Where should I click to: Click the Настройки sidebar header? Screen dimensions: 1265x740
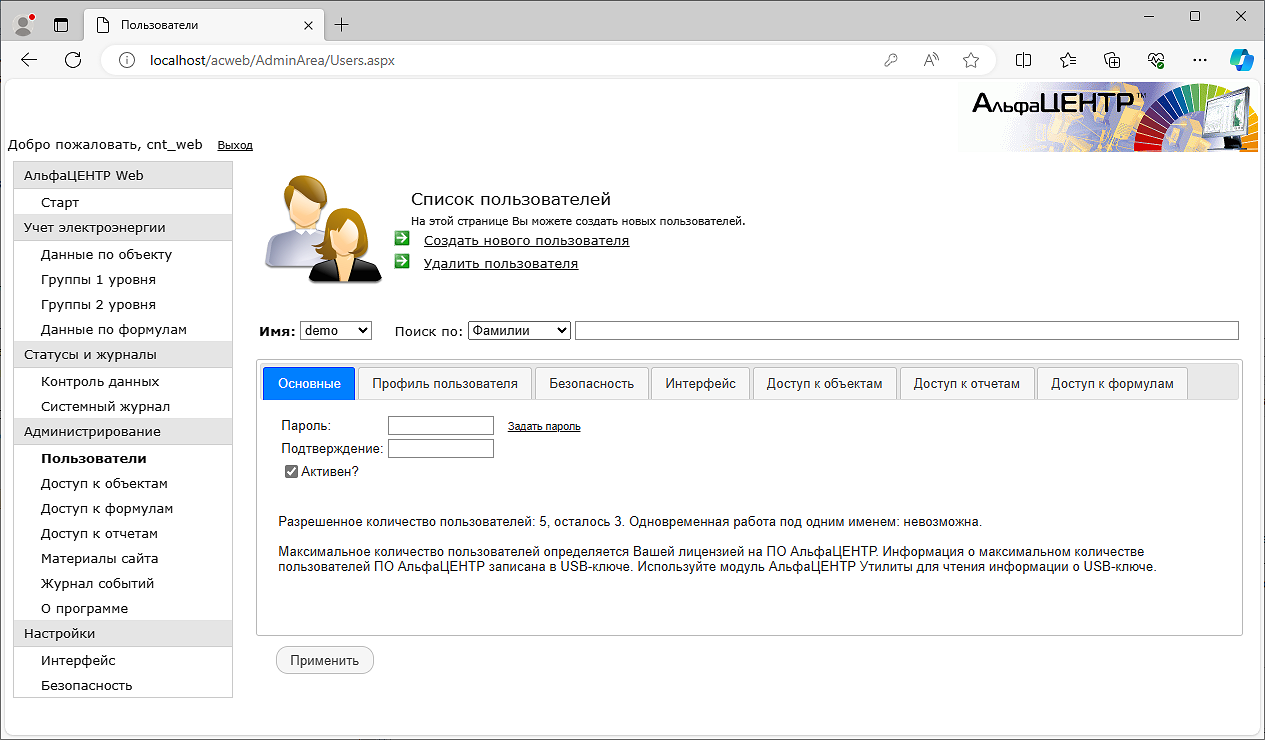(x=123, y=633)
